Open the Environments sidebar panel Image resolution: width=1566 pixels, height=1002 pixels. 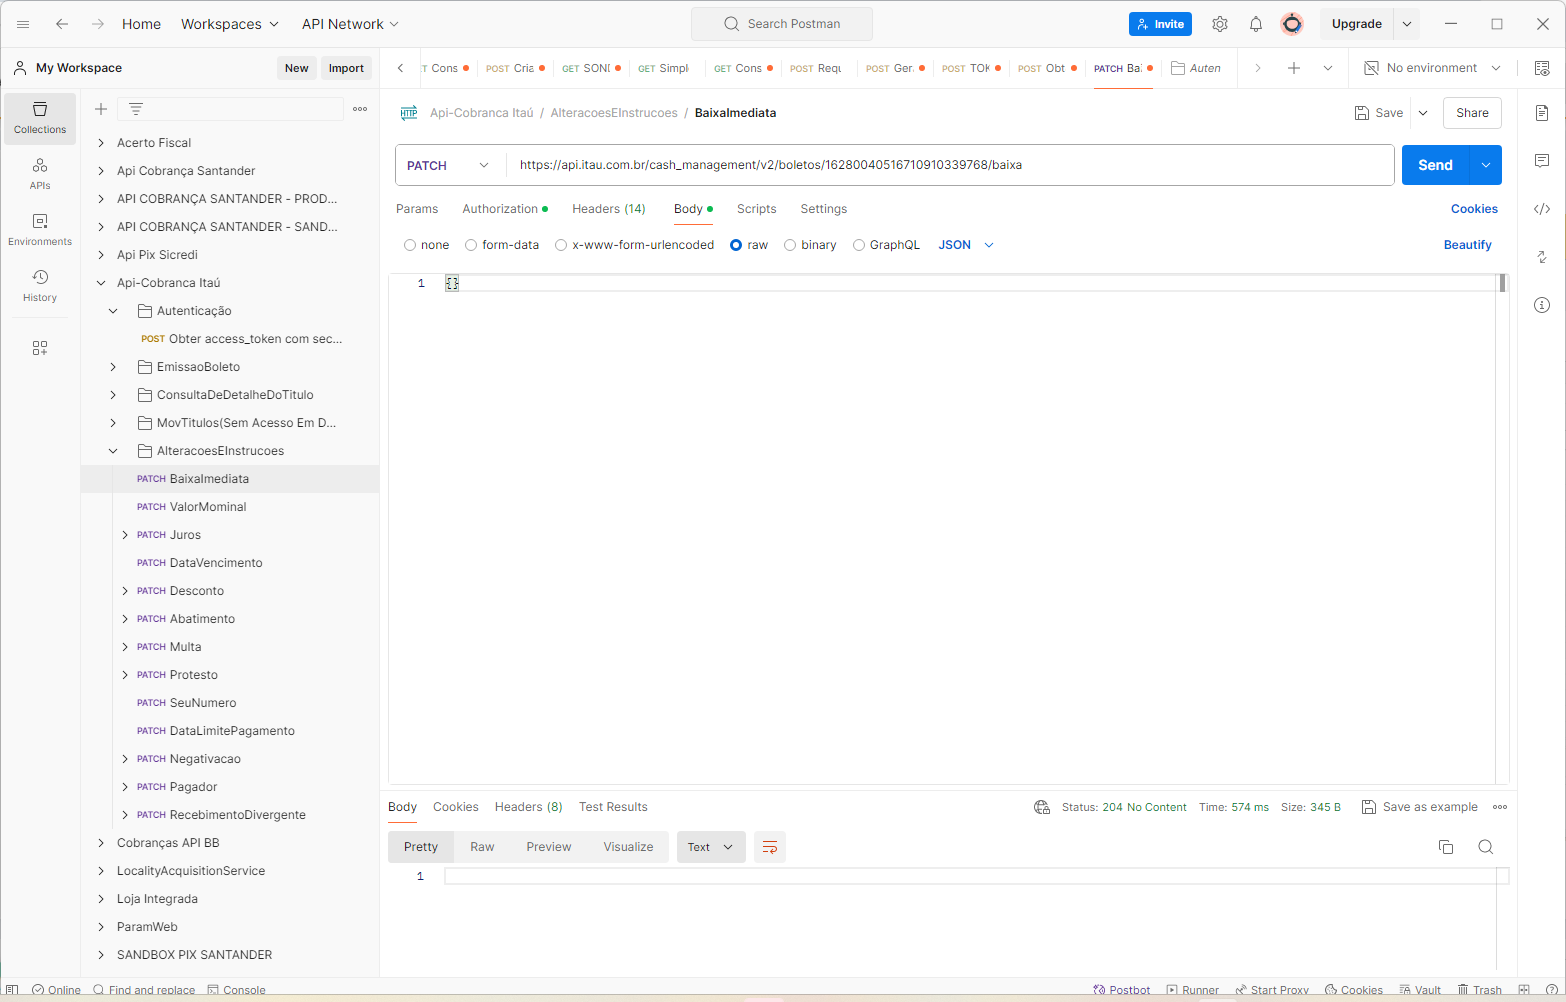click(40, 230)
